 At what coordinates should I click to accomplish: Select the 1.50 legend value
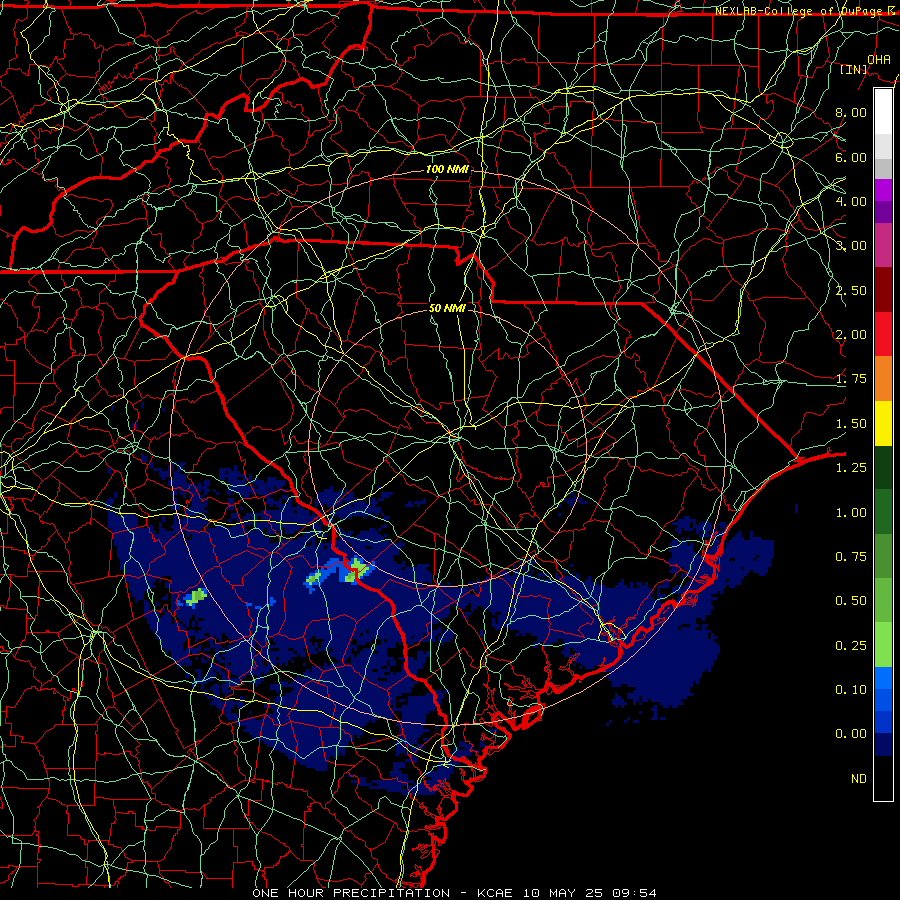tap(851, 424)
